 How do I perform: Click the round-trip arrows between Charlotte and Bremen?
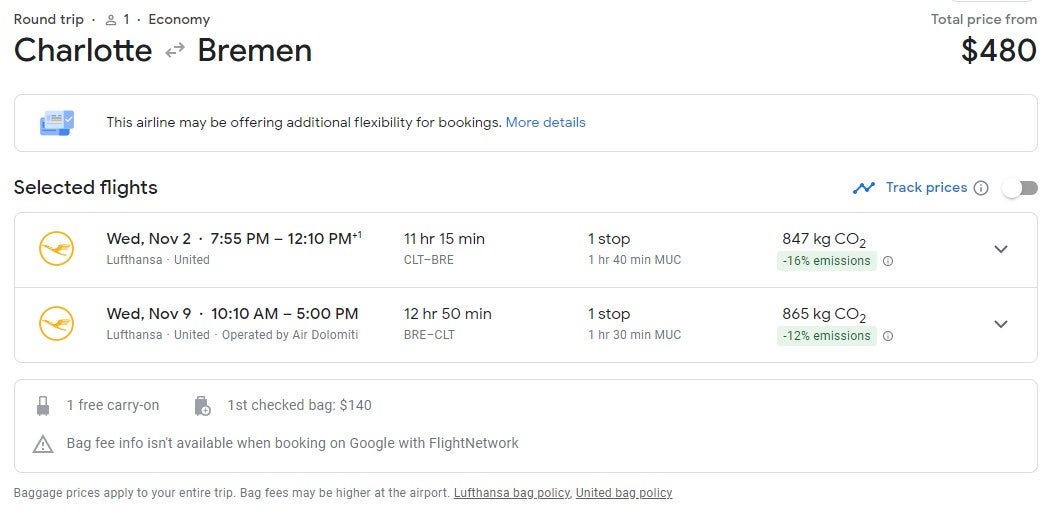pyautogui.click(x=175, y=51)
